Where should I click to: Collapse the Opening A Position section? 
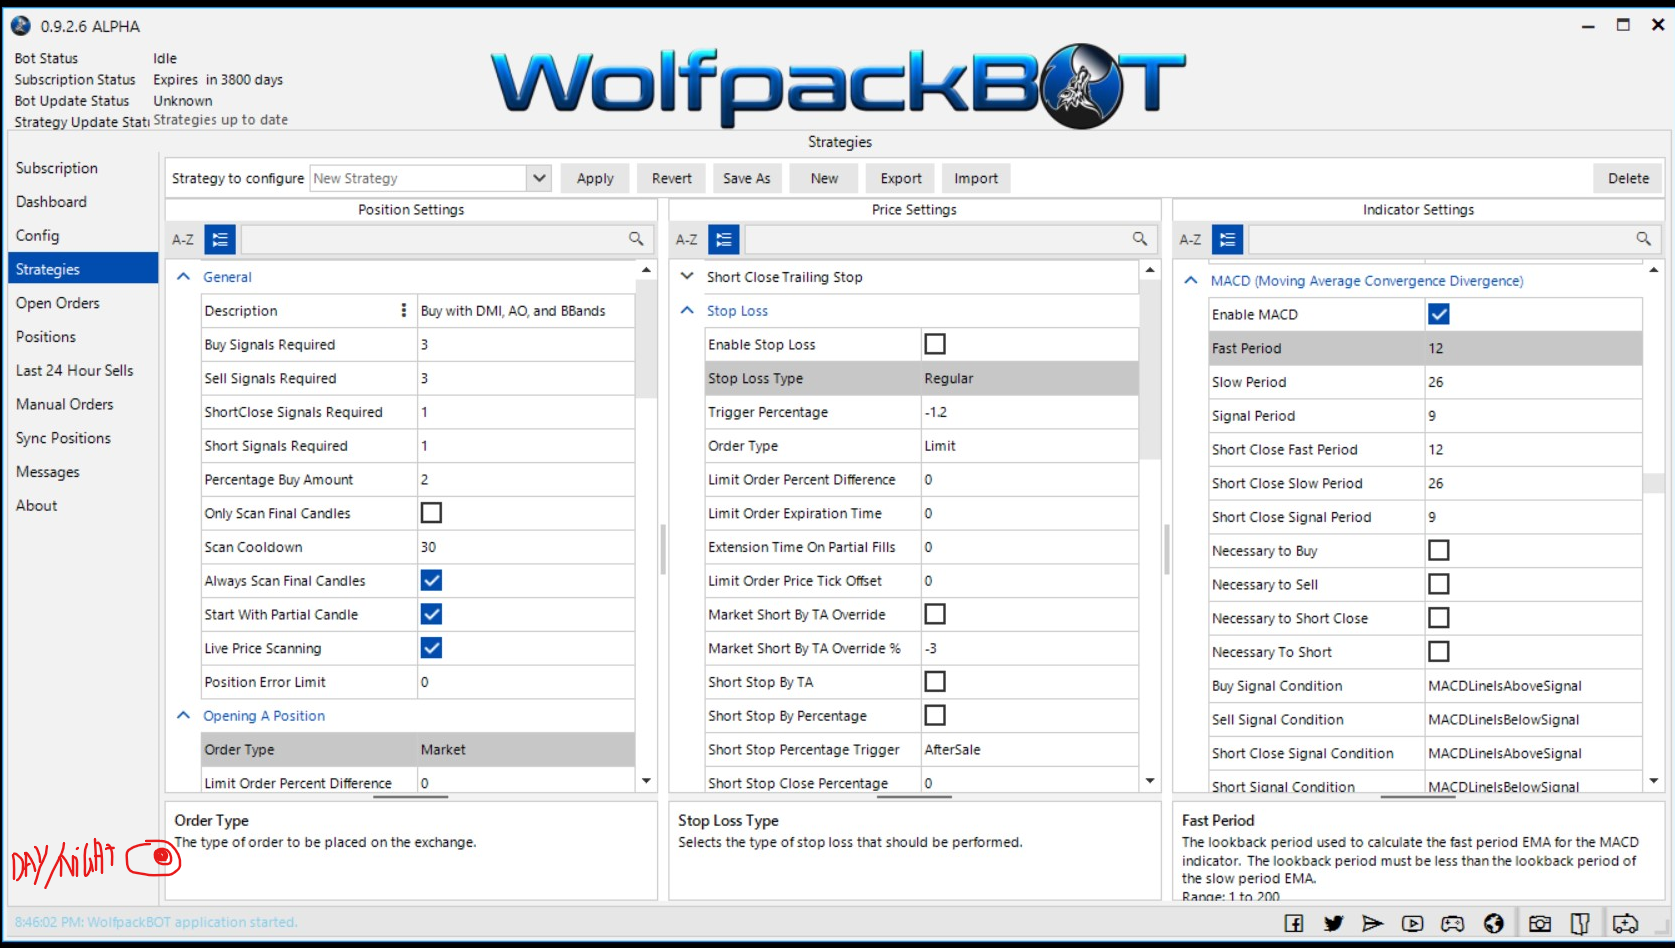coord(184,716)
